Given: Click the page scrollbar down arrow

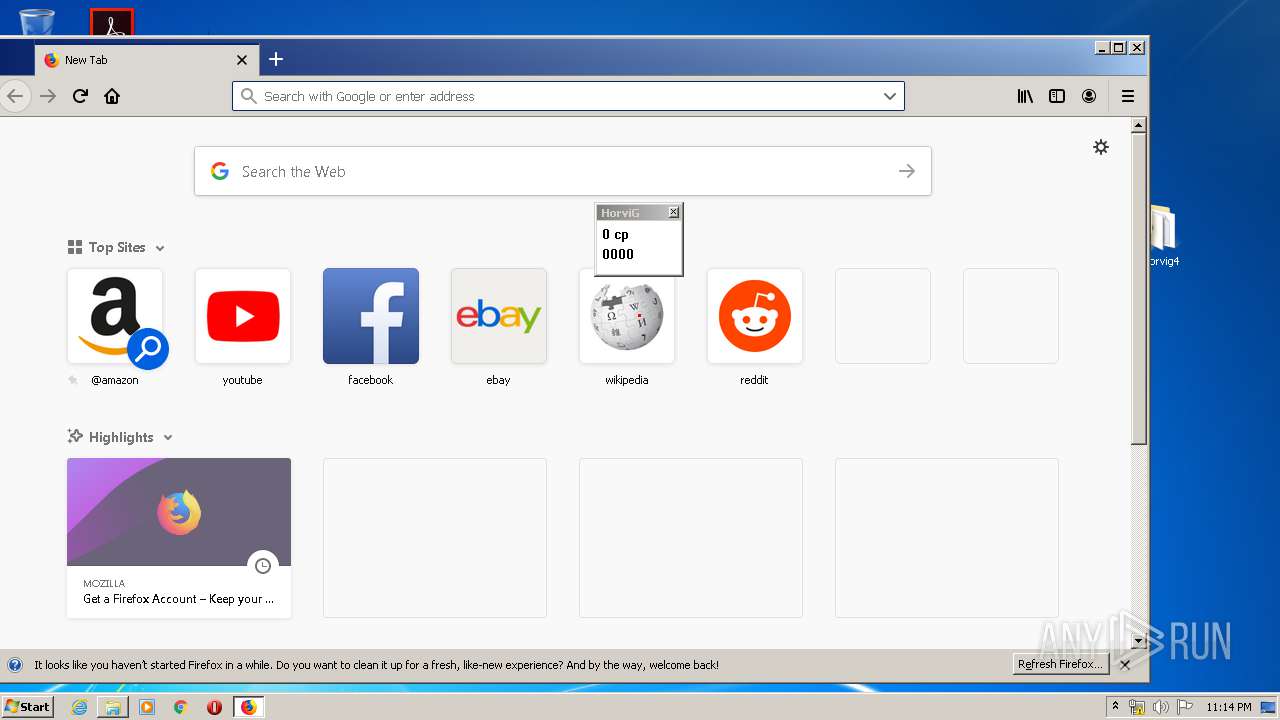Looking at the screenshot, I should [x=1138, y=640].
